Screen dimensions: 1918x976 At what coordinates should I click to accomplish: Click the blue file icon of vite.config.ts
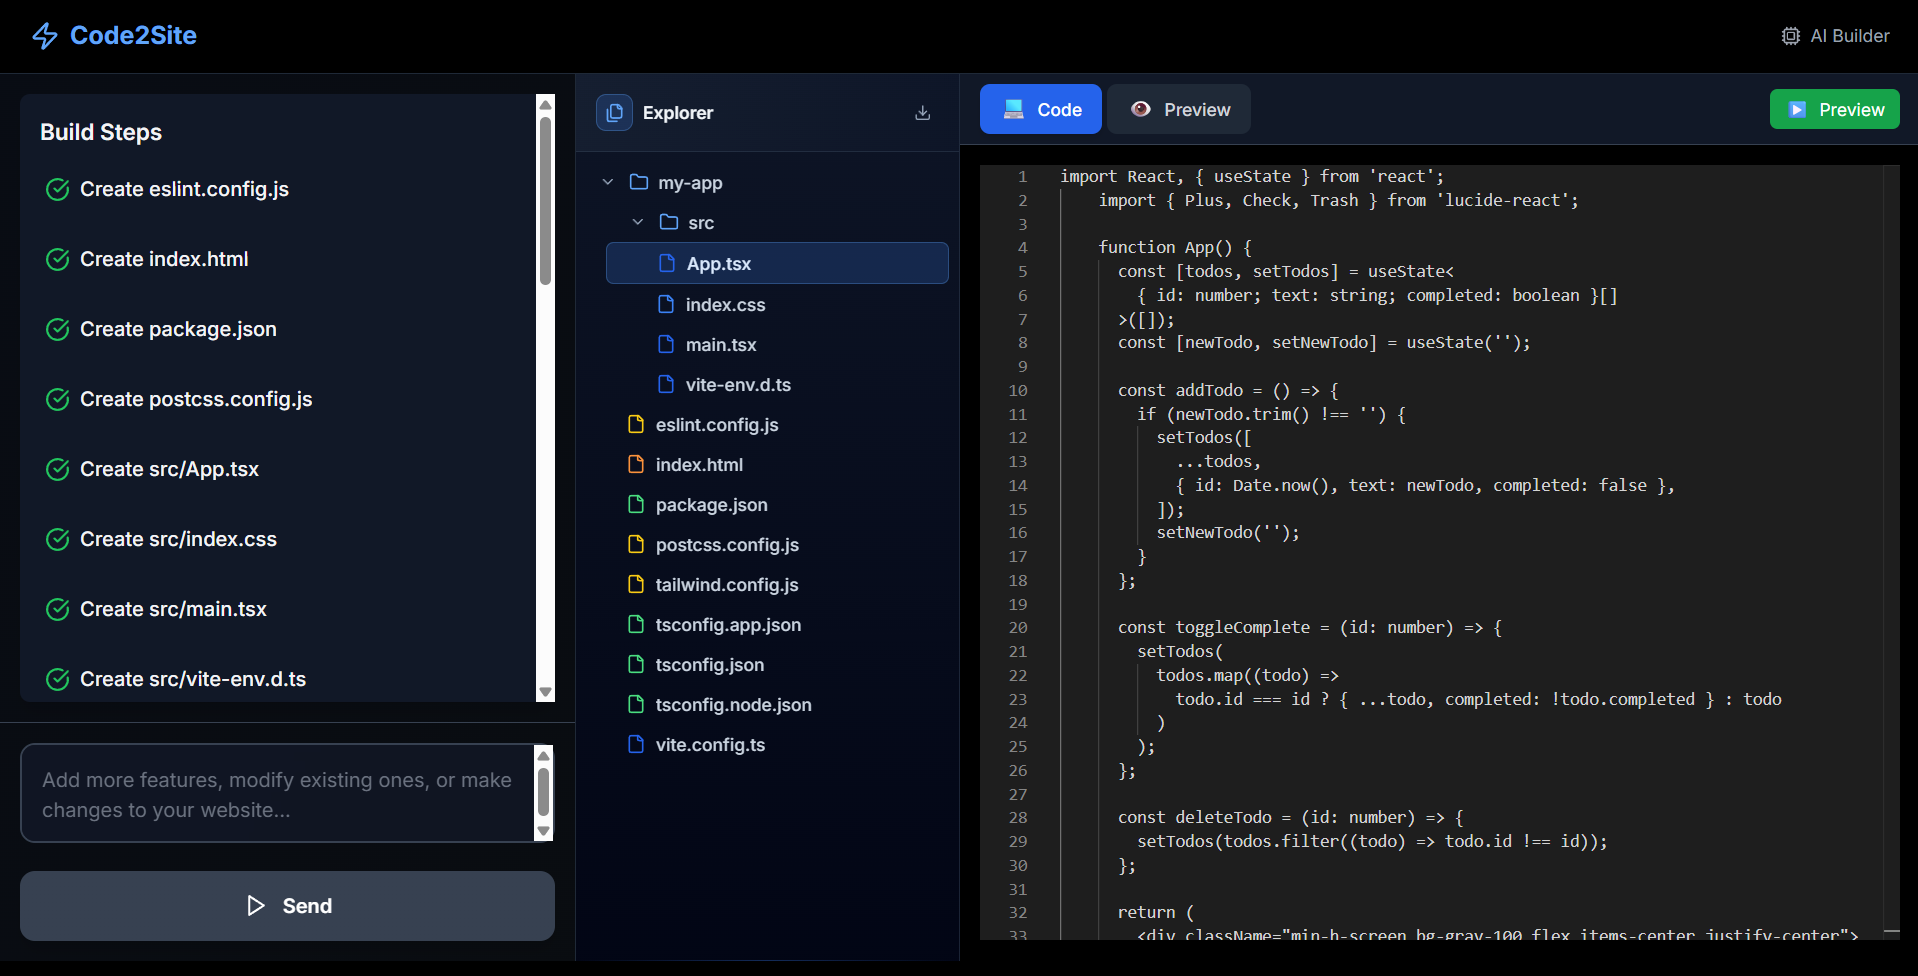point(636,744)
